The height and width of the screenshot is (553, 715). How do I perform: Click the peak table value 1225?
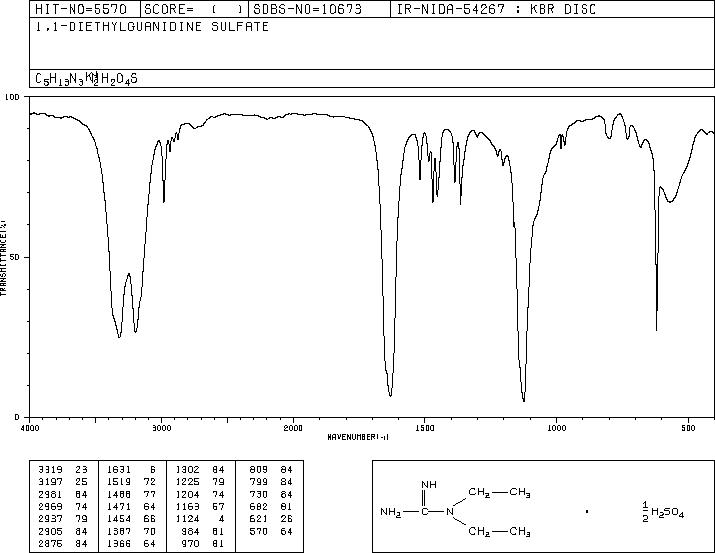click(187, 482)
